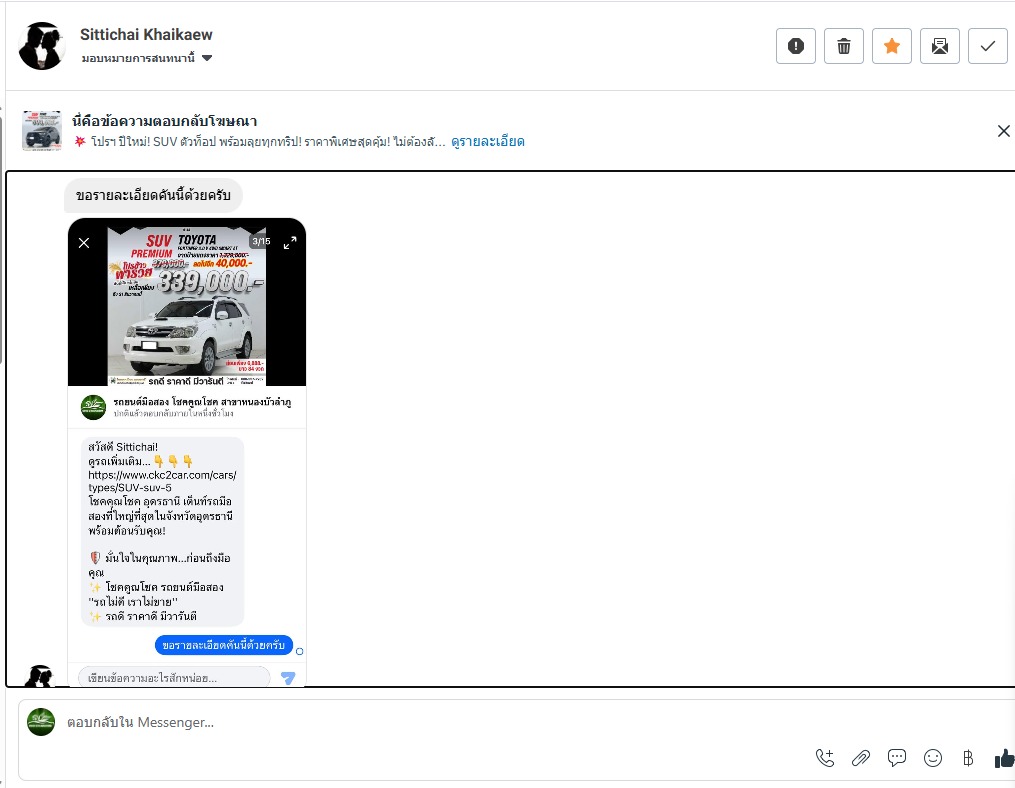Send a thumbs-up like
Image resolution: width=1015 pixels, height=788 pixels.
1005,758
